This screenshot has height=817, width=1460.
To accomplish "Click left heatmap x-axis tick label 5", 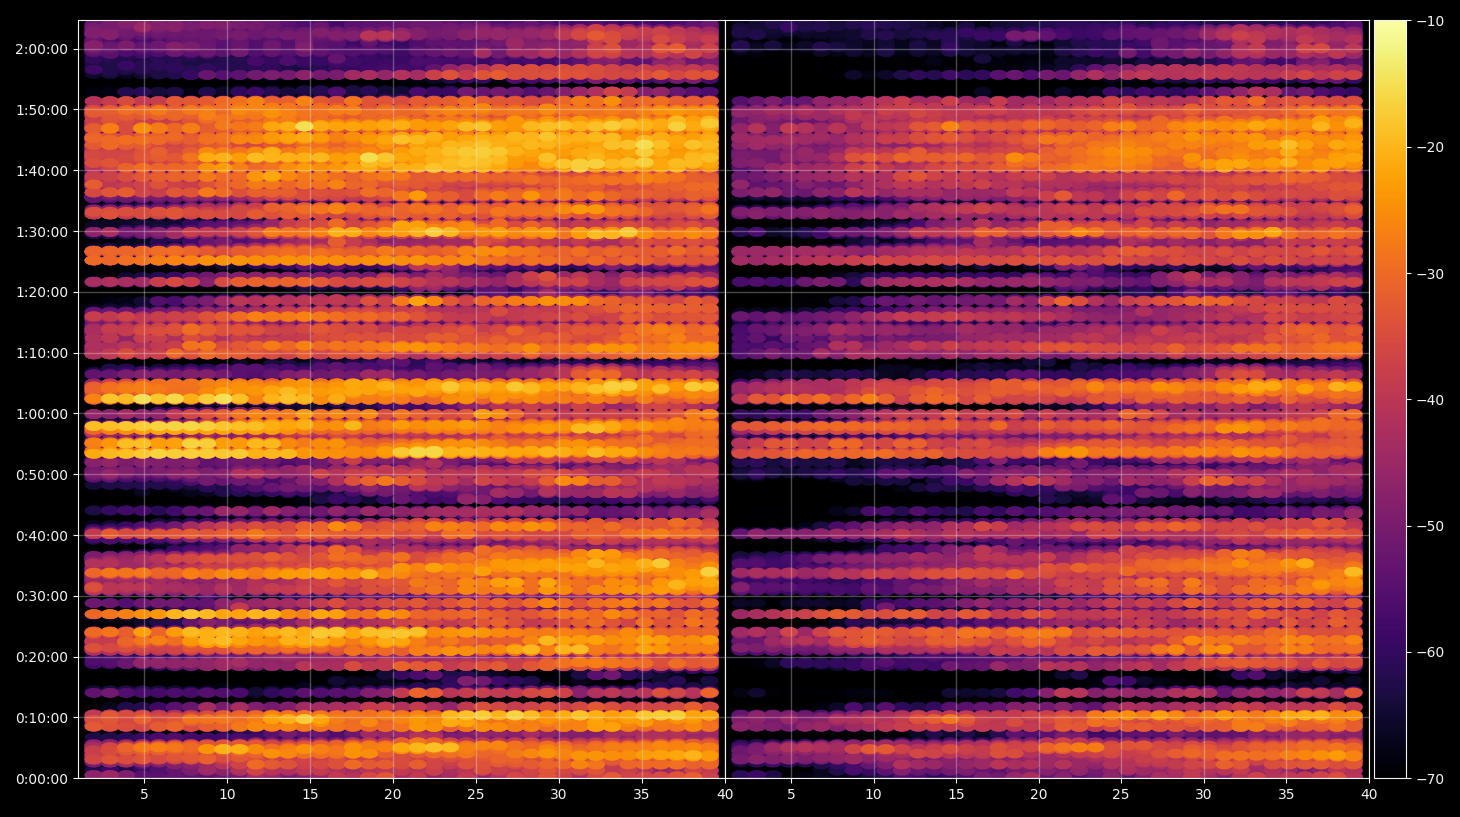I will [144, 795].
